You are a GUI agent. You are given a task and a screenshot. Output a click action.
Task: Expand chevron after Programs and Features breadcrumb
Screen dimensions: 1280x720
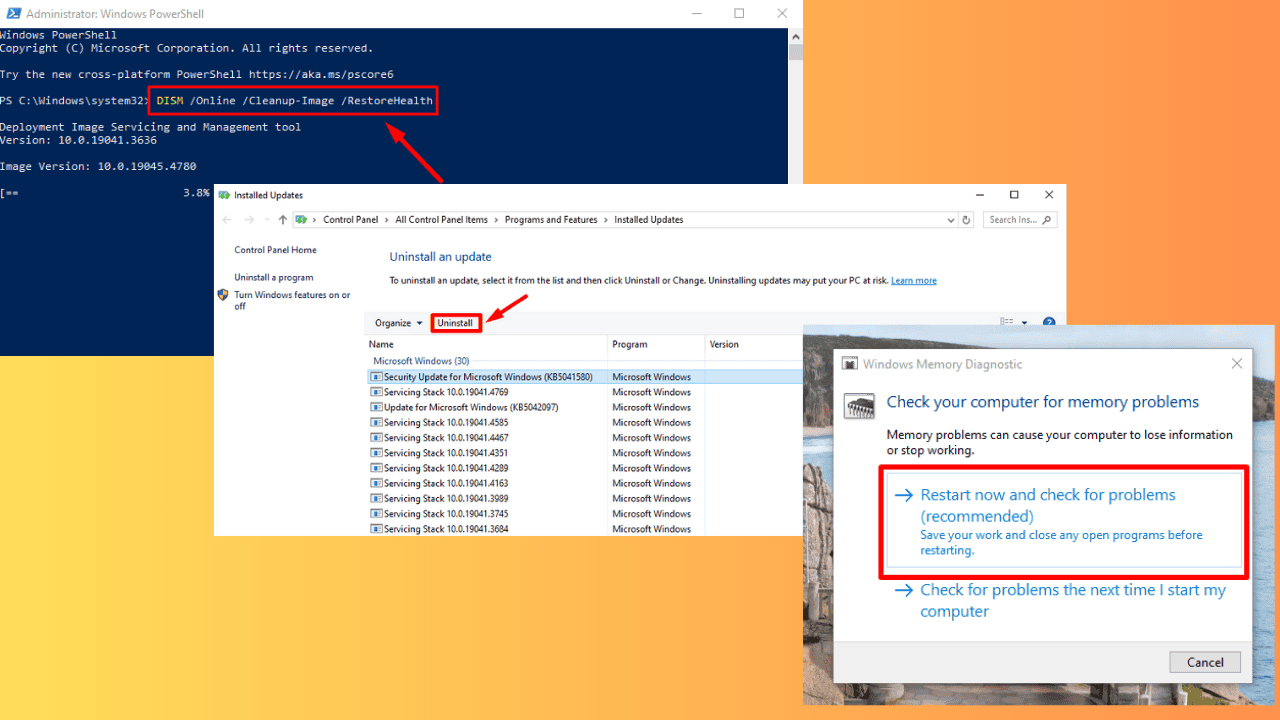point(605,220)
